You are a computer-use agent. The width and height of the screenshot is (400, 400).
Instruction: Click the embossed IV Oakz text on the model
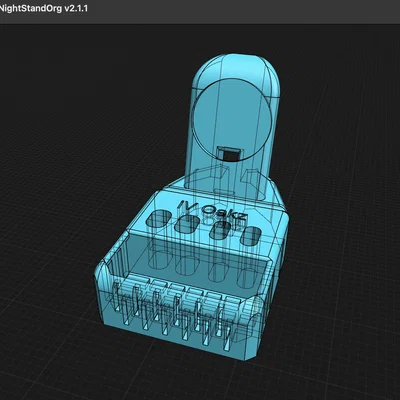[213, 210]
